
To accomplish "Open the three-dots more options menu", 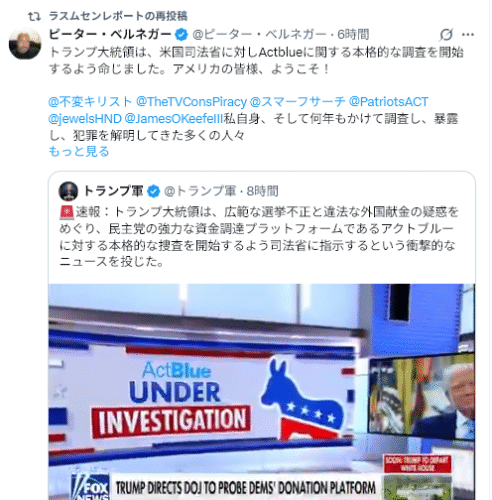I will tap(468, 34).
